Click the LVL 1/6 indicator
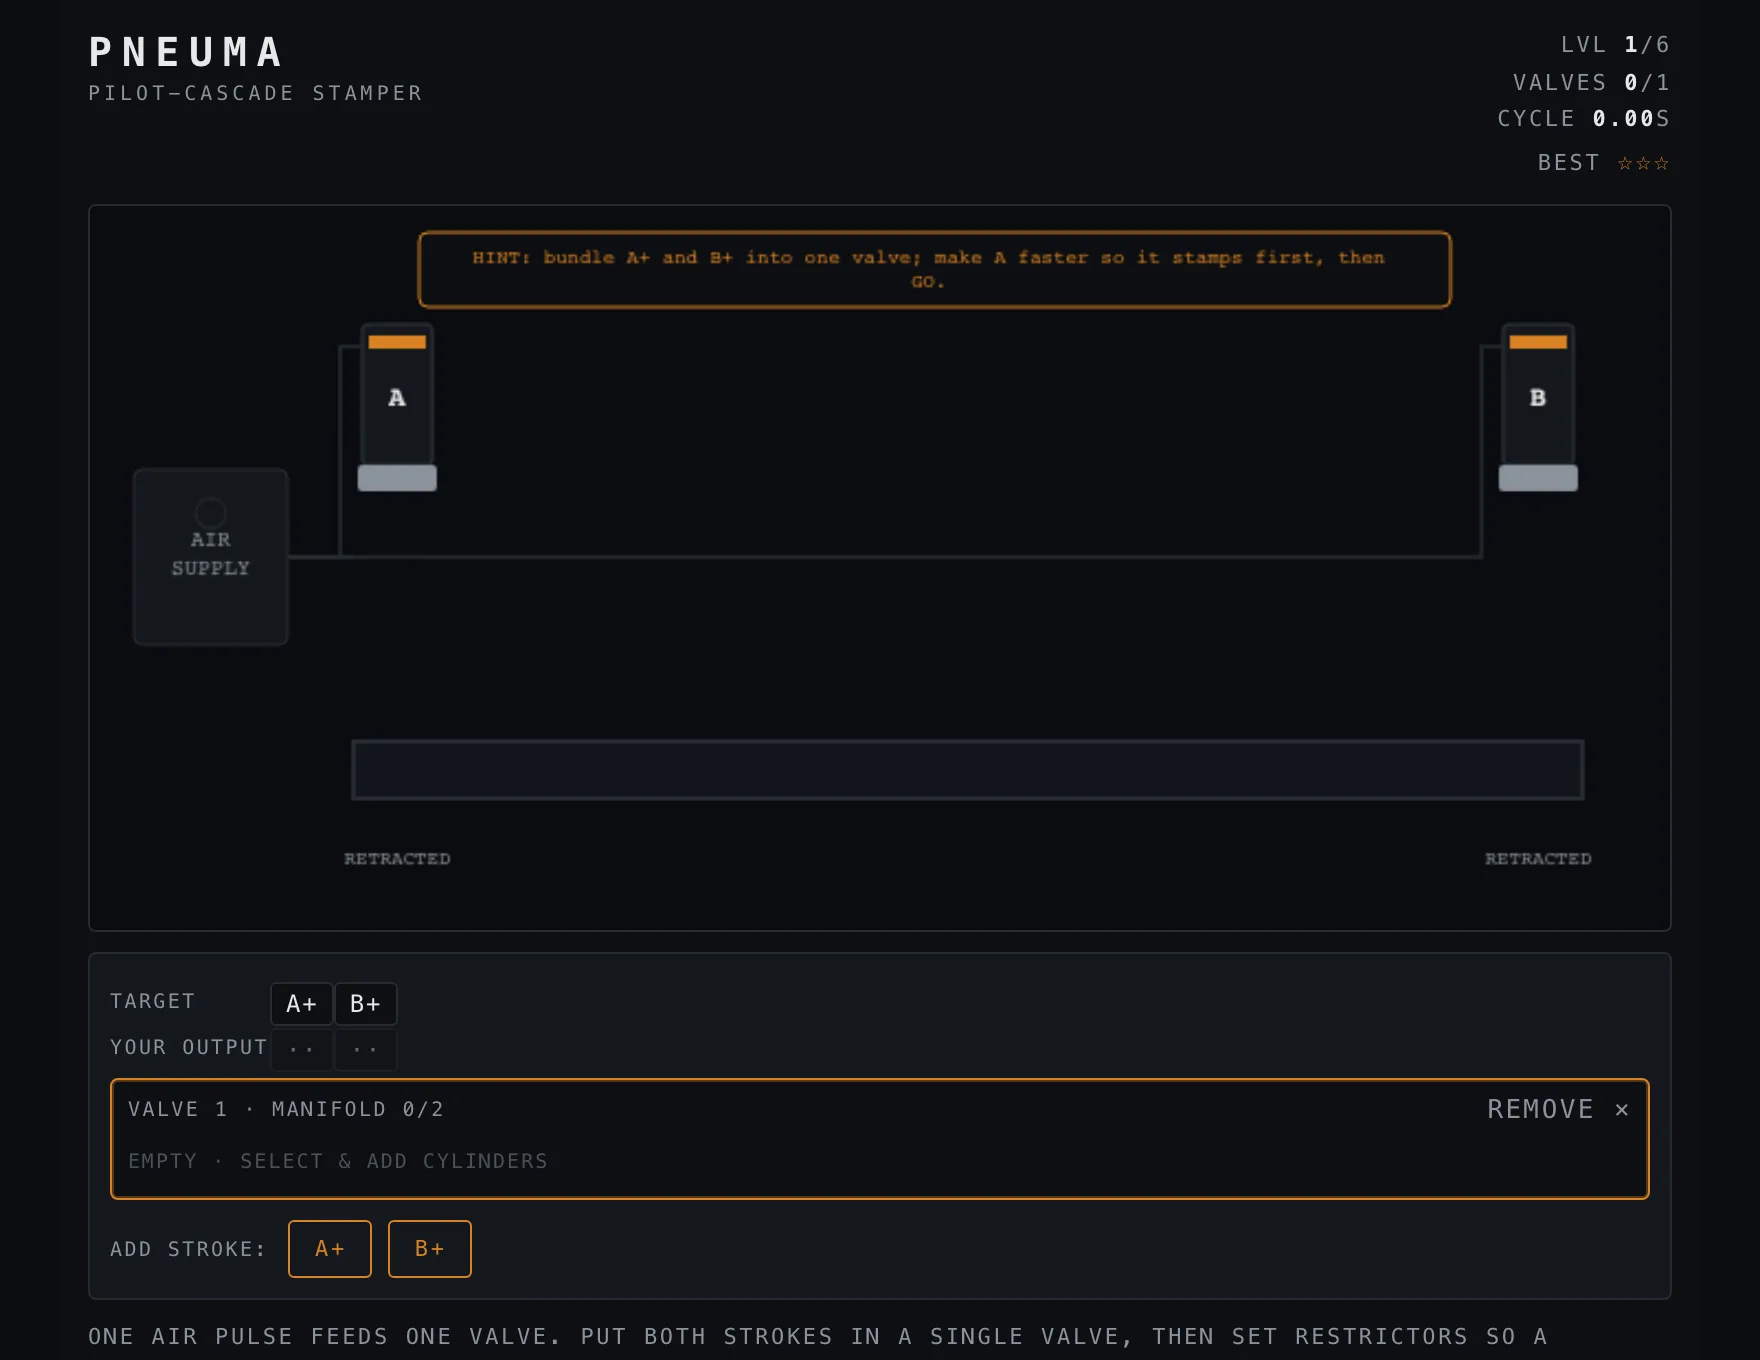The height and width of the screenshot is (1360, 1760). (1615, 45)
